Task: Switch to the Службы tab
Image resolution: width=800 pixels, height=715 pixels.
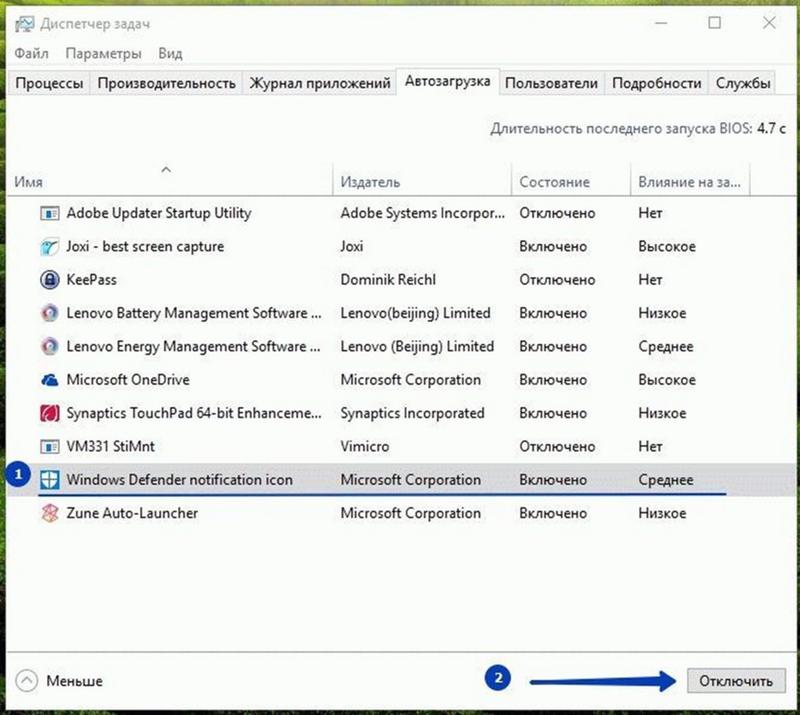Action: (743, 83)
